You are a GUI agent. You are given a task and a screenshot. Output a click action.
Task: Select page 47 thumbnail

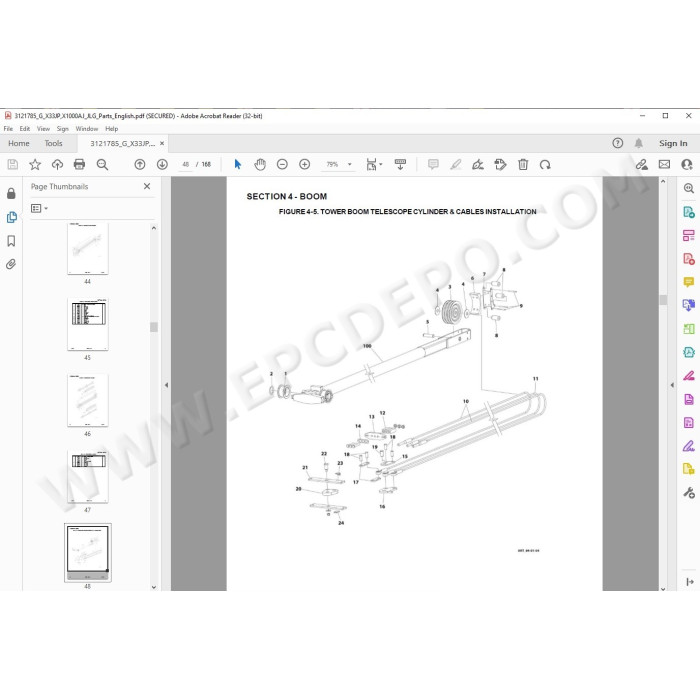tap(88, 476)
